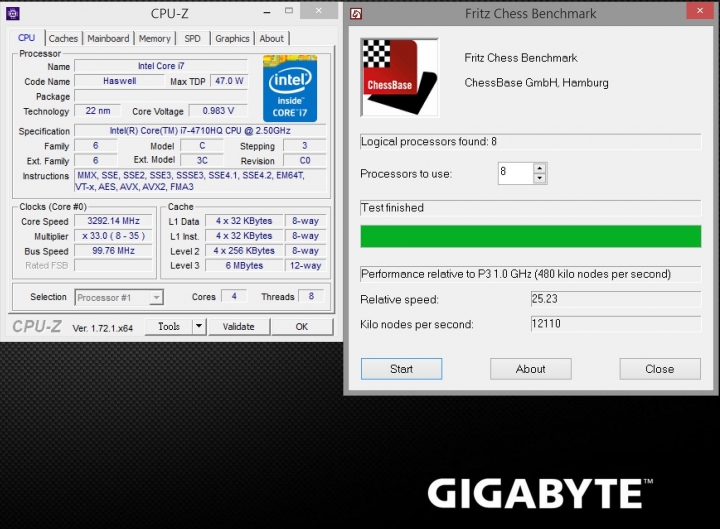
Task: Click the green benchmark progress bar
Action: (x=530, y=236)
